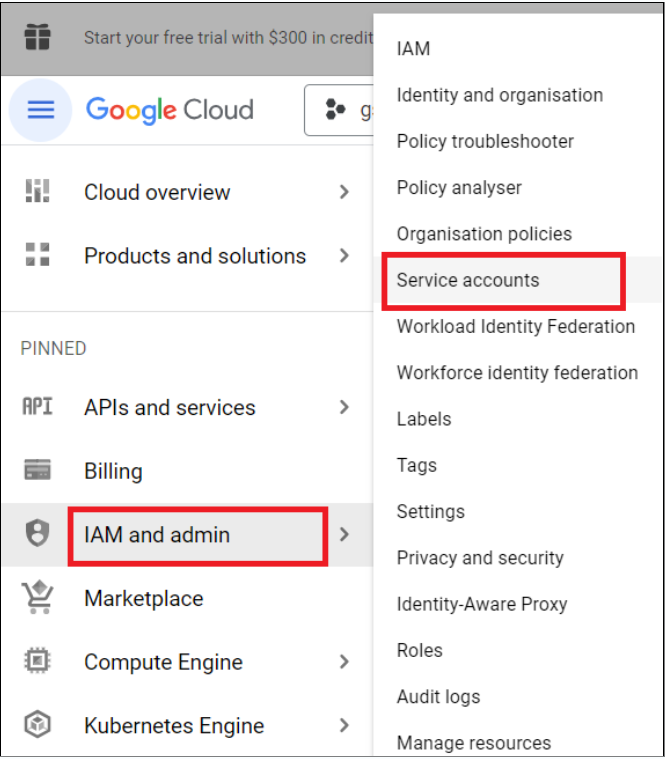Click the Google Cloud logo
This screenshot has width=665, height=759.
tap(169, 110)
